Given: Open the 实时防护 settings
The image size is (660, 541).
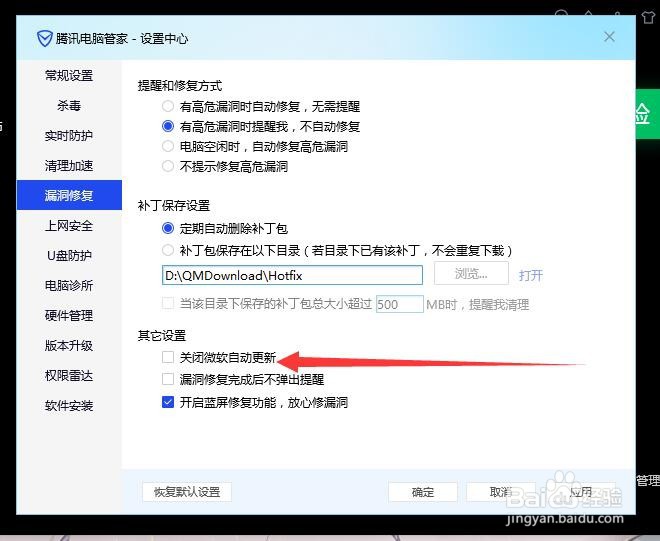Looking at the screenshot, I should pyautogui.click(x=69, y=136).
